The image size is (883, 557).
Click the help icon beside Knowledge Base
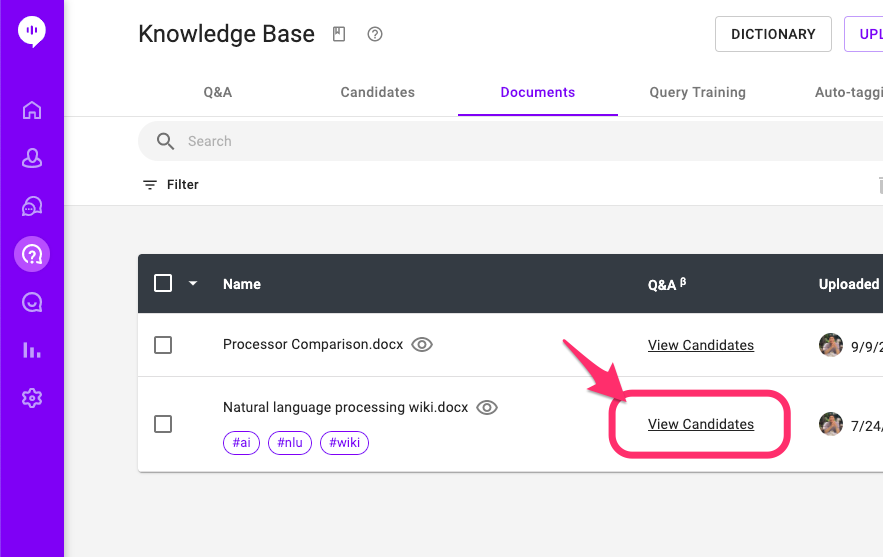[x=375, y=35]
